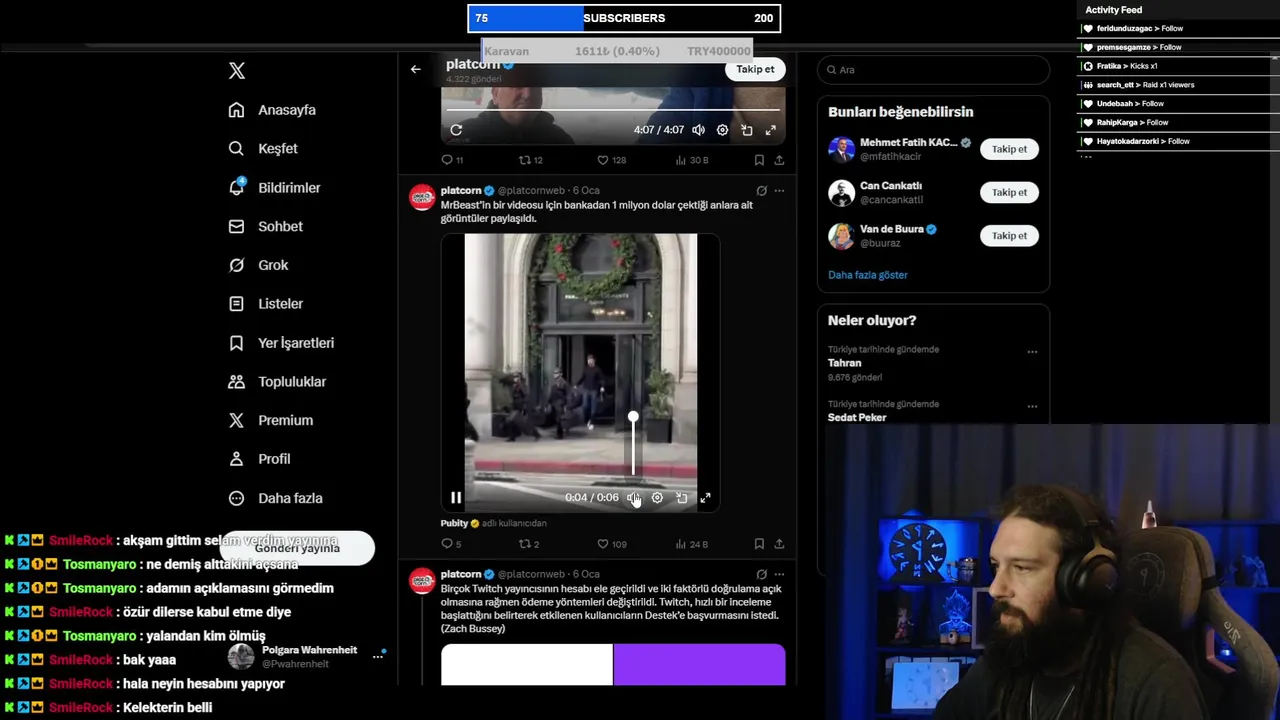Mute the MrBeast video sound
The image size is (1280, 720).
click(633, 497)
